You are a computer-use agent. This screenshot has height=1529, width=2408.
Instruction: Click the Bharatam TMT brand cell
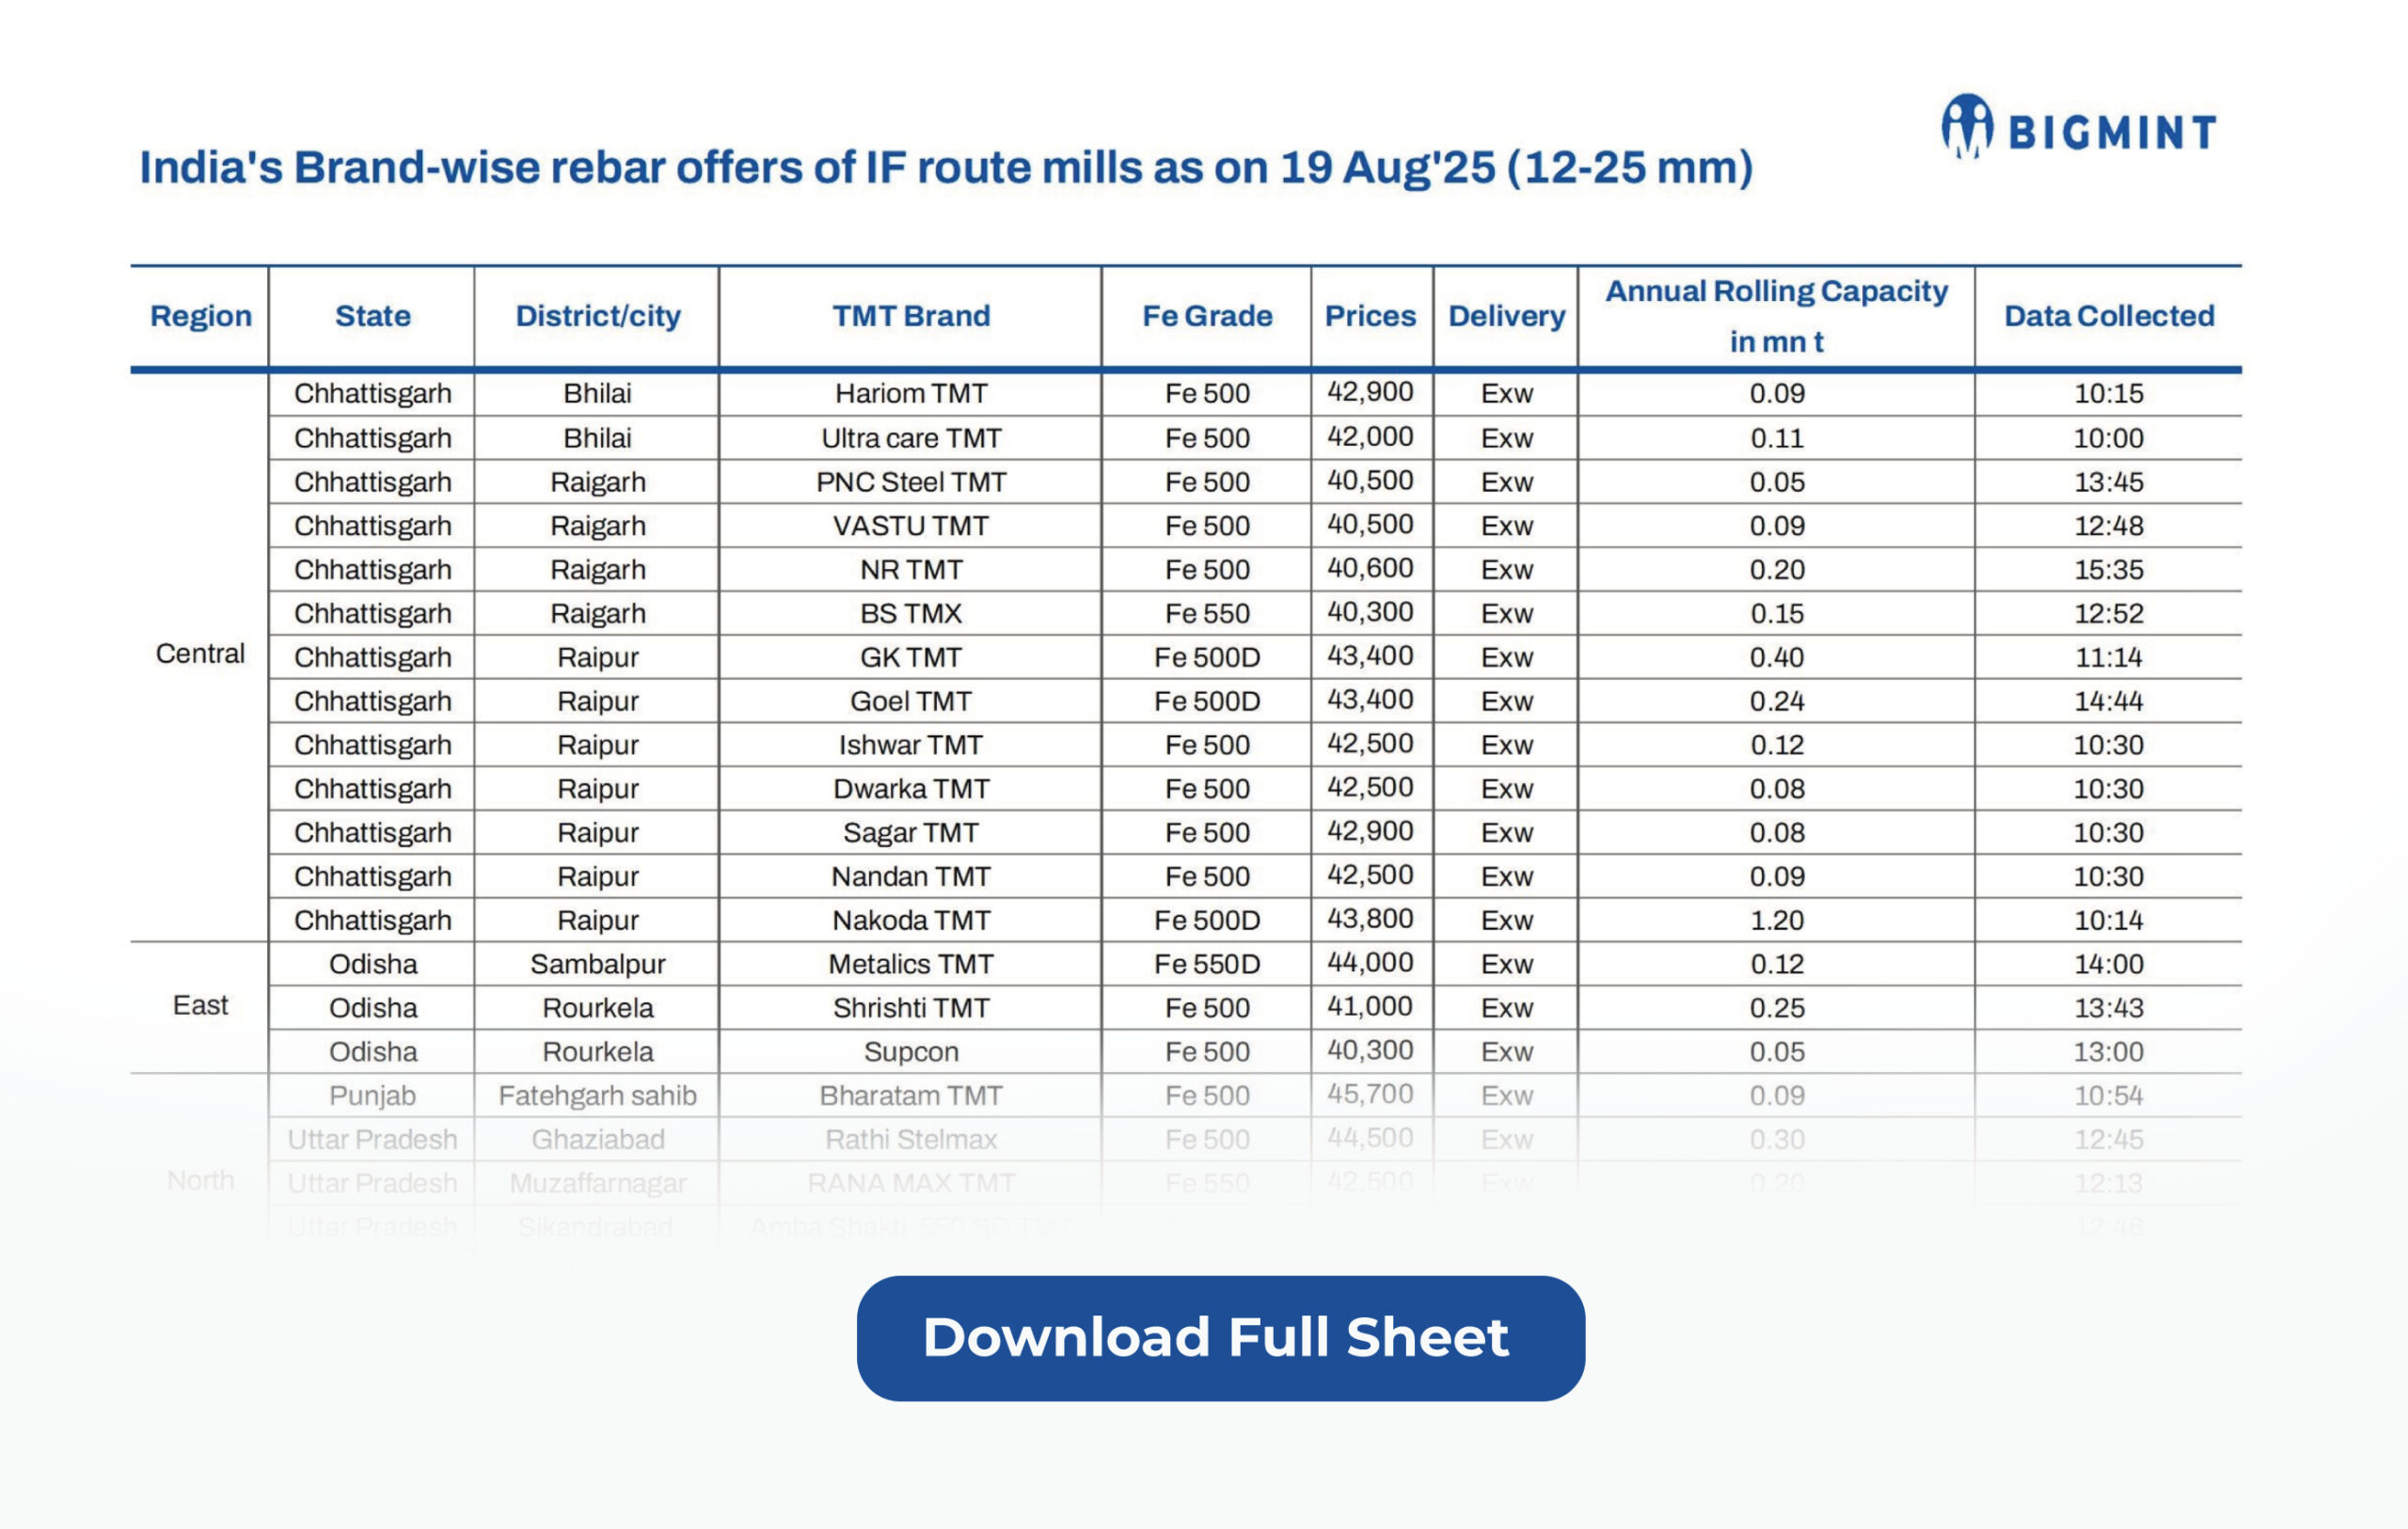pyautogui.click(x=910, y=1096)
